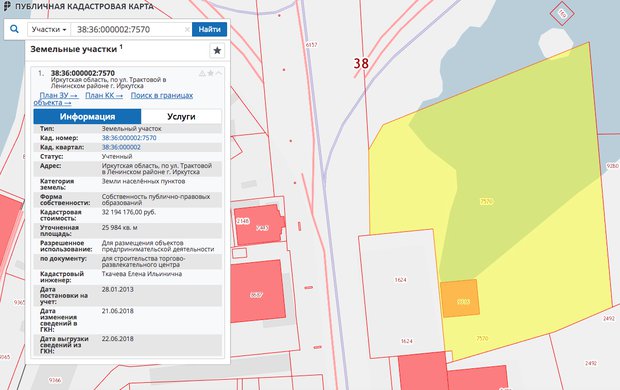Screen dimensions: 620x390
Task: Collapse the result card with chevron
Action: click(219, 73)
